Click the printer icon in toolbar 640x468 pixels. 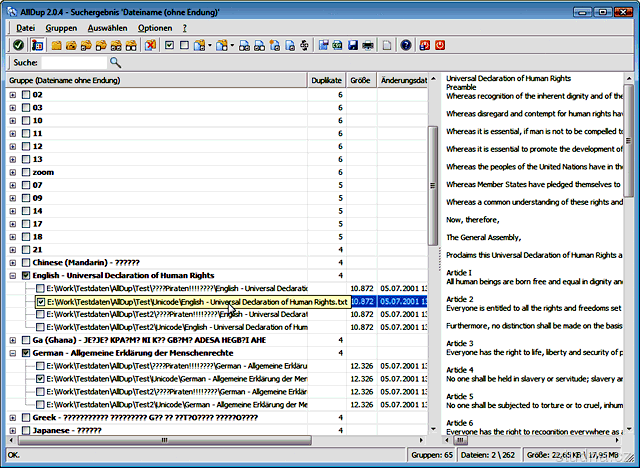(x=368, y=45)
